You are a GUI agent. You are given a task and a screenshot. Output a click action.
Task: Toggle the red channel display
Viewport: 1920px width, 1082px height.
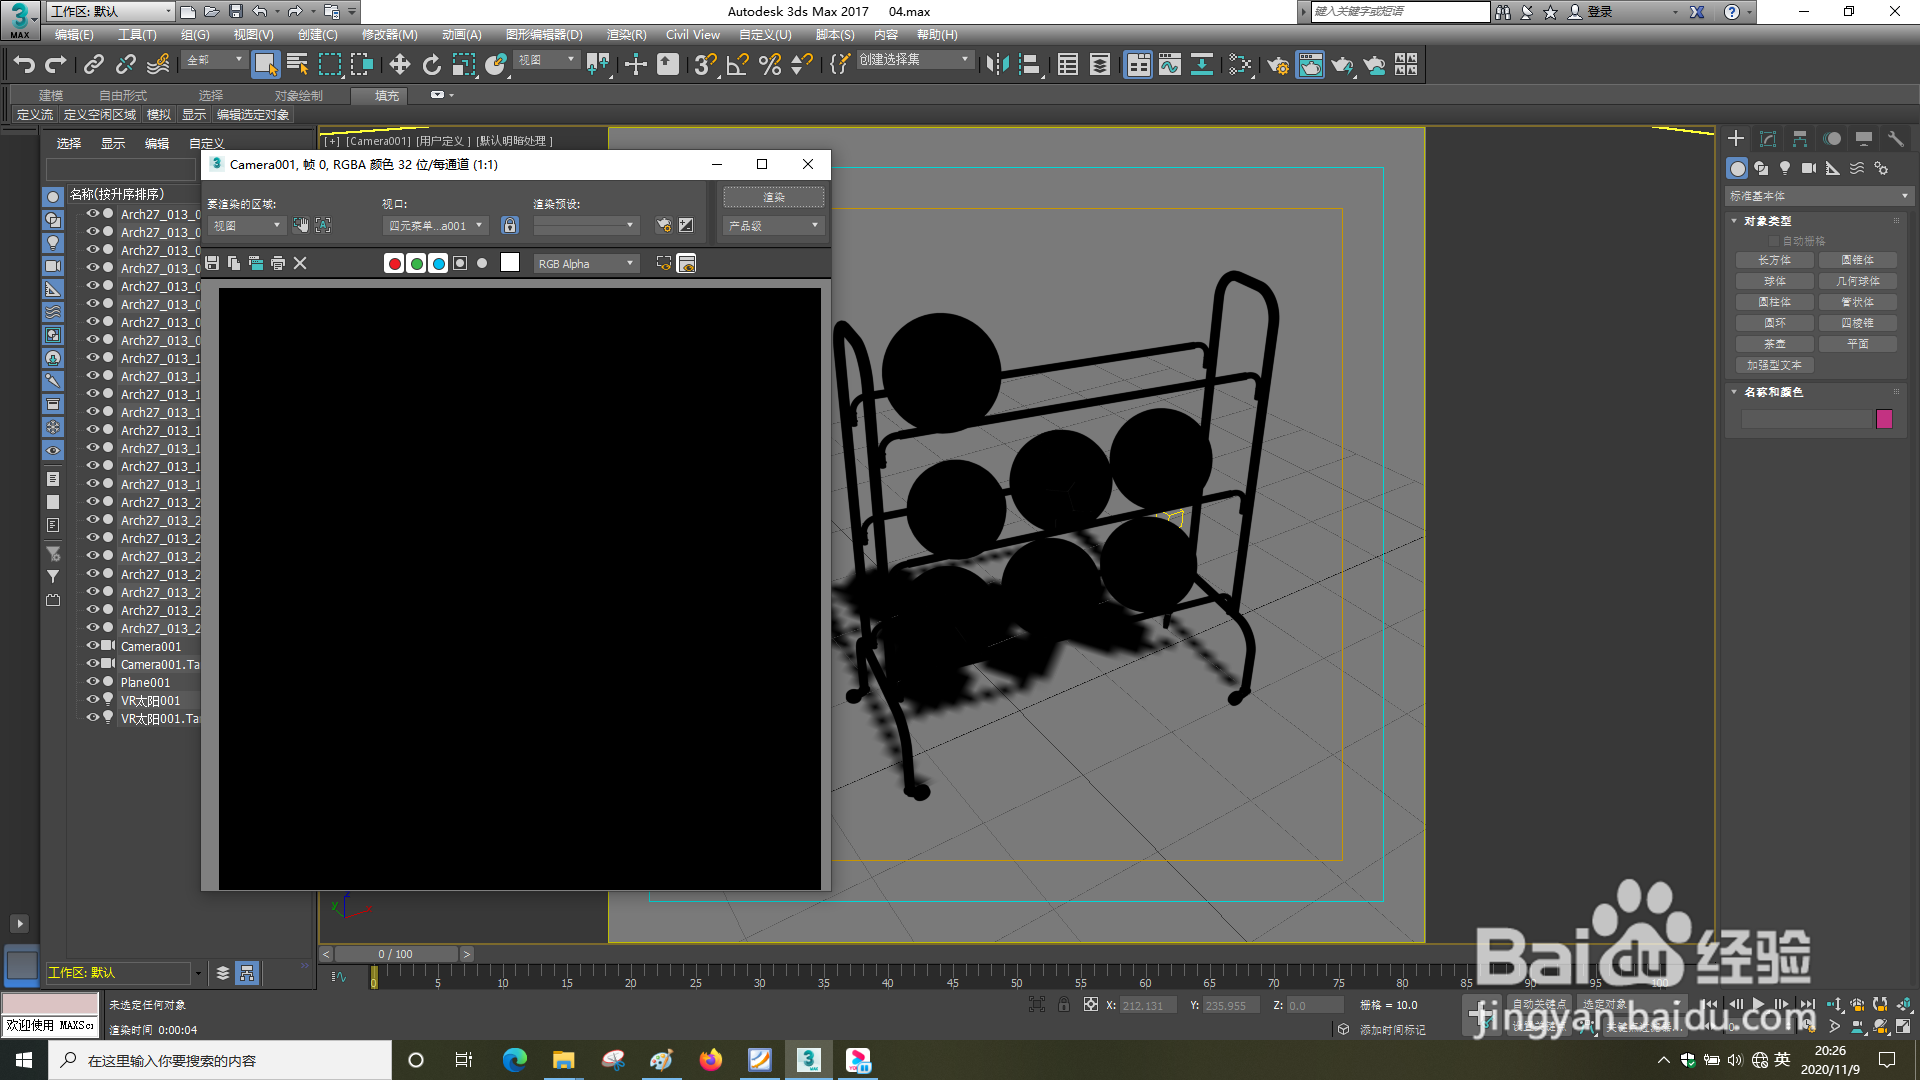[394, 264]
